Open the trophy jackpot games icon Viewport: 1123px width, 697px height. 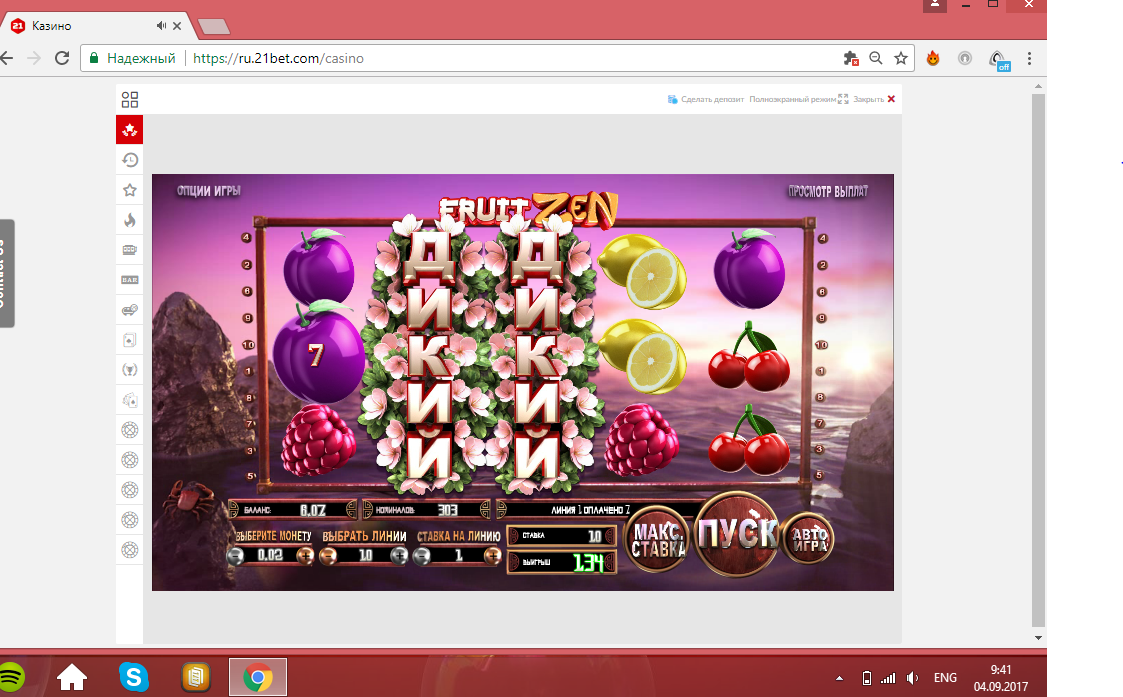(x=130, y=370)
